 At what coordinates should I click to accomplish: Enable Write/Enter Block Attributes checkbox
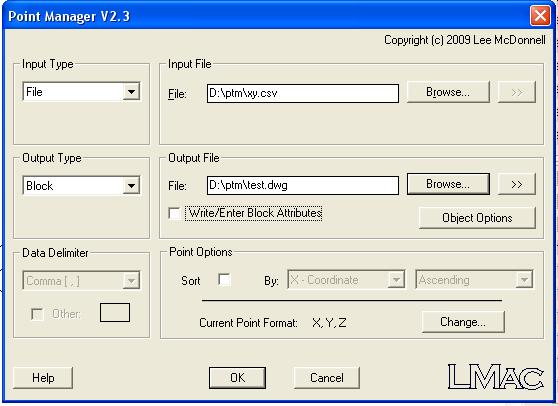tap(174, 213)
